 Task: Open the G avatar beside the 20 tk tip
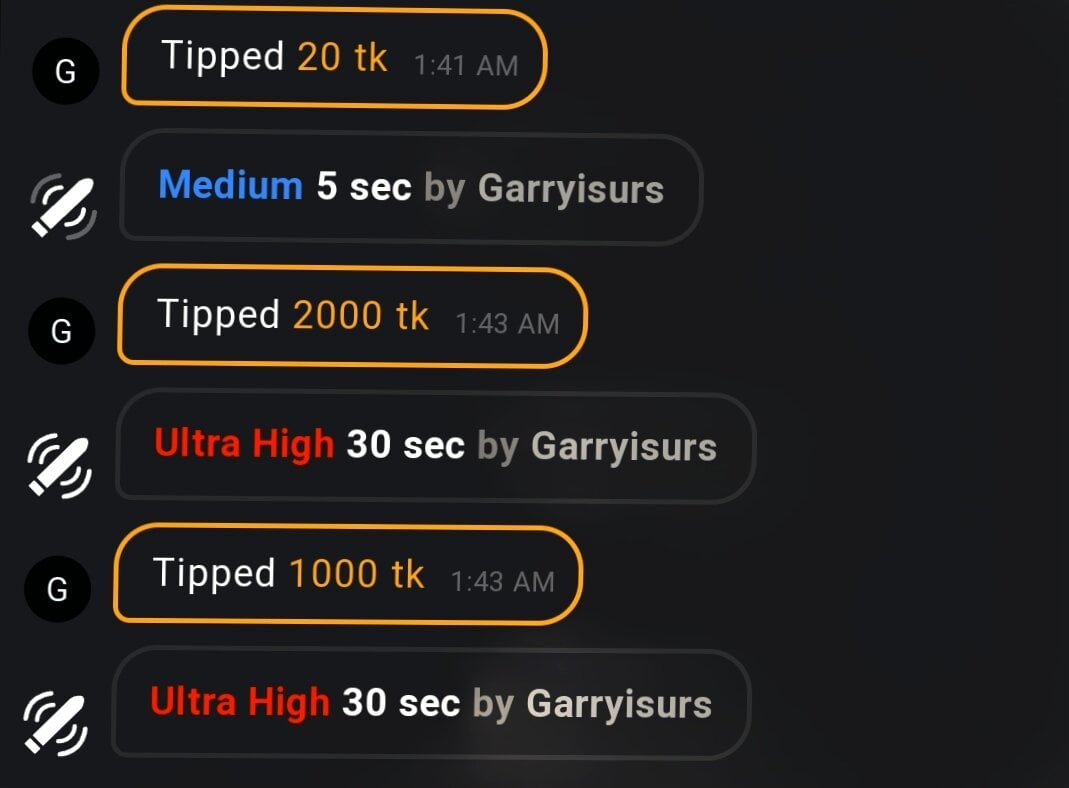(65, 71)
